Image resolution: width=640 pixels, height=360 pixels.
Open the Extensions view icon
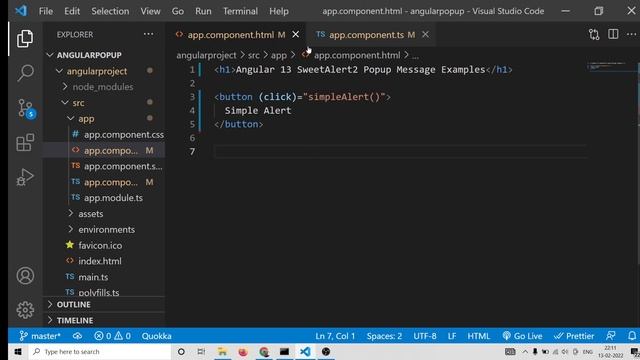(x=25, y=142)
